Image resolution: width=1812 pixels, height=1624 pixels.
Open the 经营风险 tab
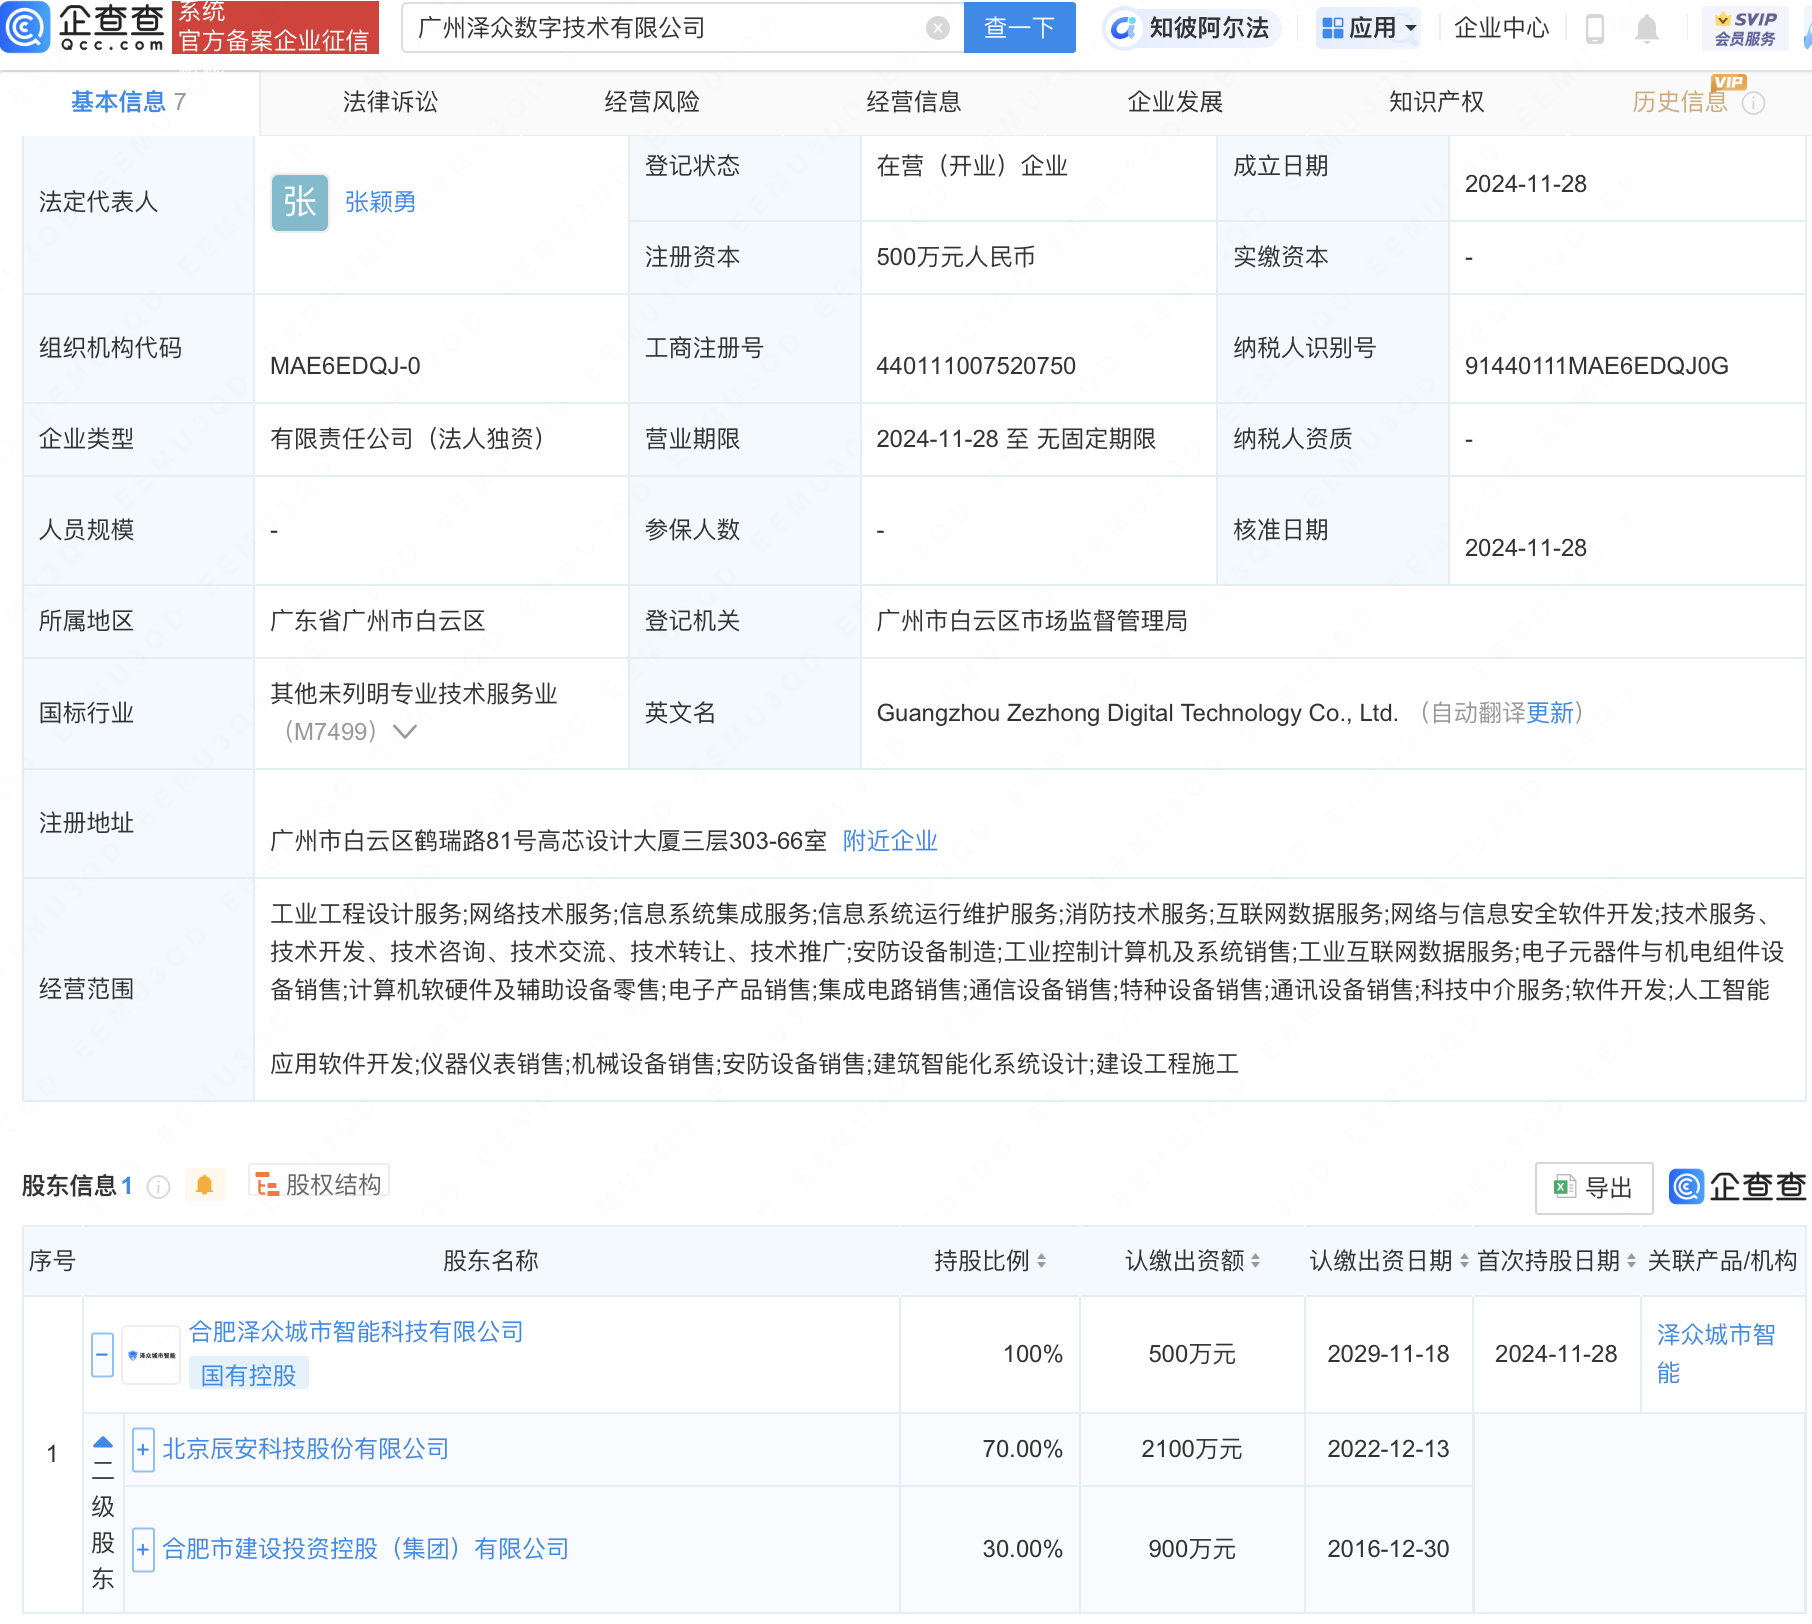pyautogui.click(x=652, y=102)
